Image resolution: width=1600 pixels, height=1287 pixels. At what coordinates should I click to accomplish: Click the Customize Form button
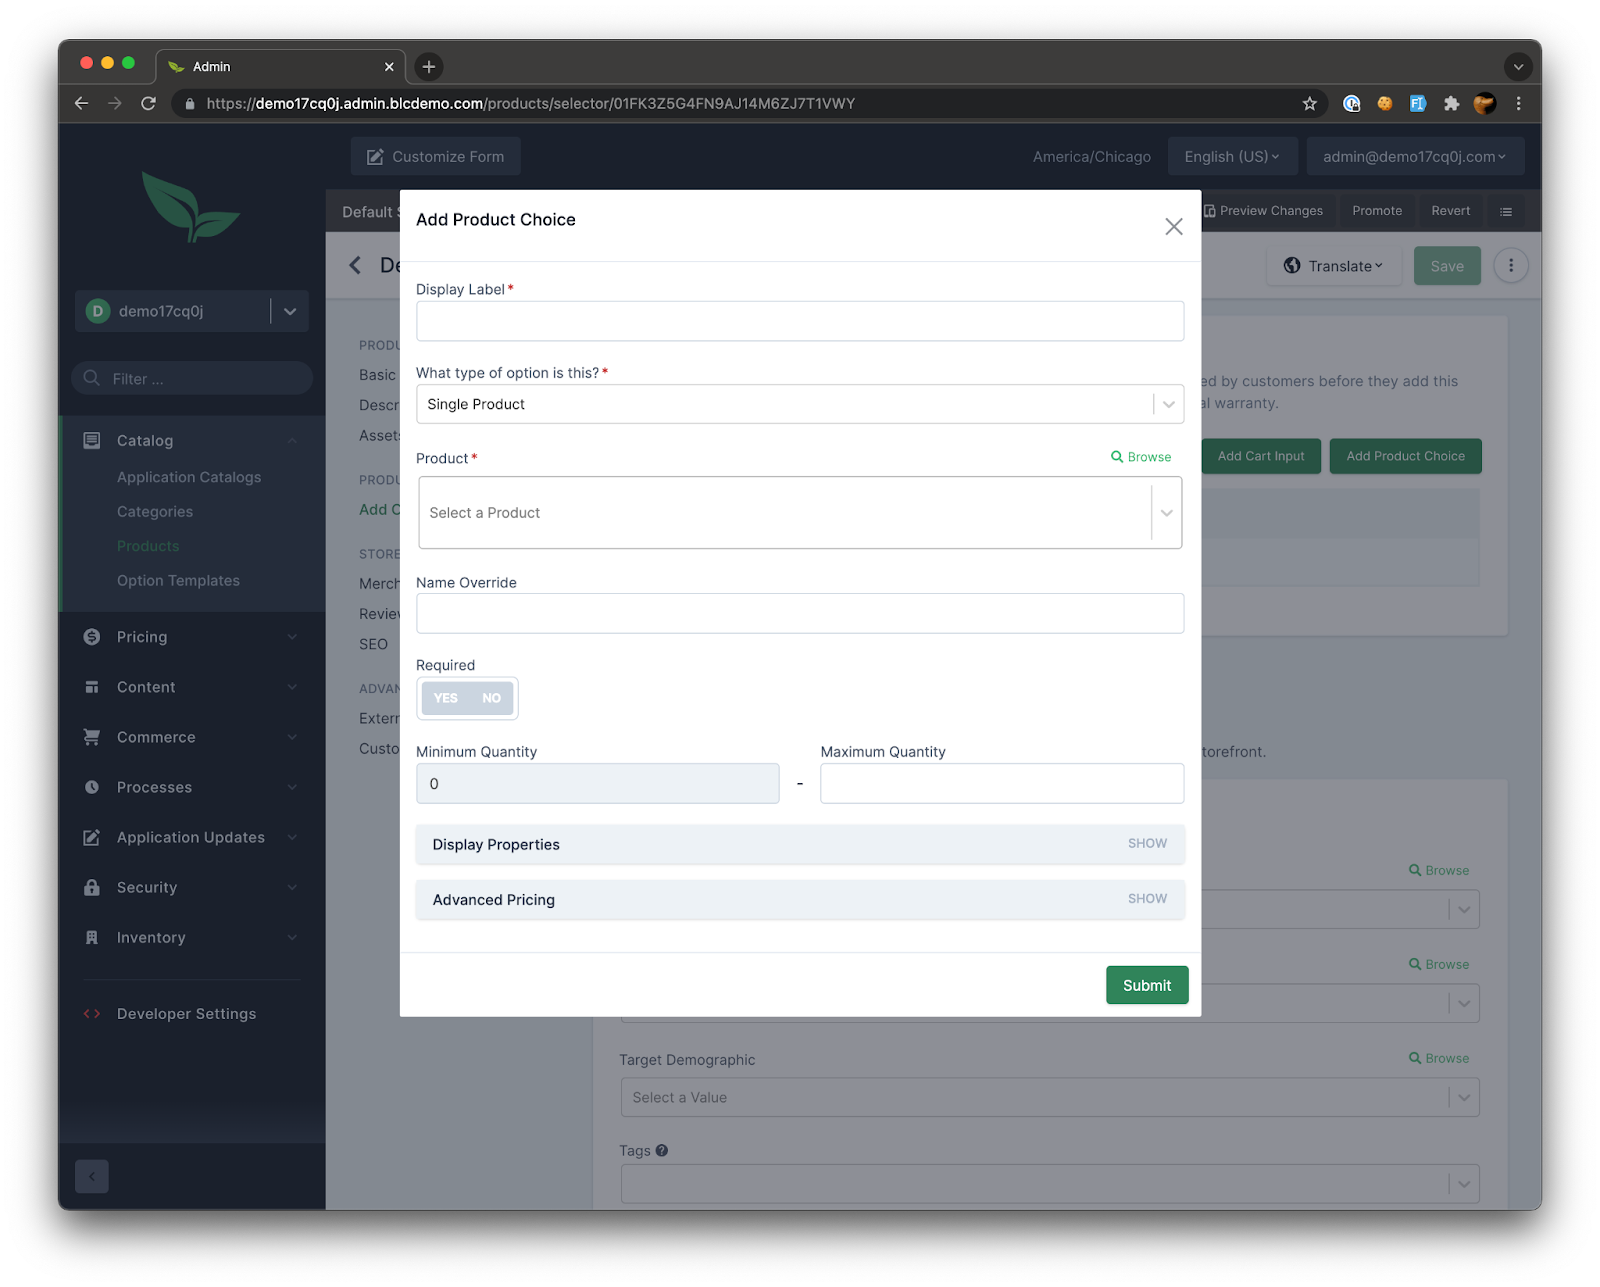435,156
